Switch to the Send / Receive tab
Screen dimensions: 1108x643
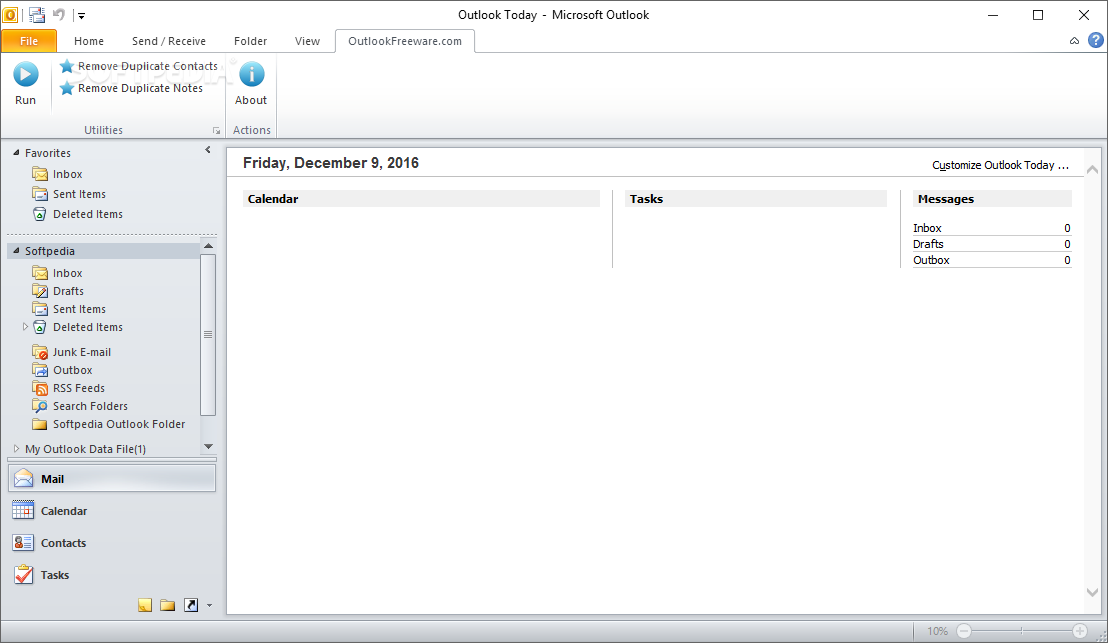(169, 41)
